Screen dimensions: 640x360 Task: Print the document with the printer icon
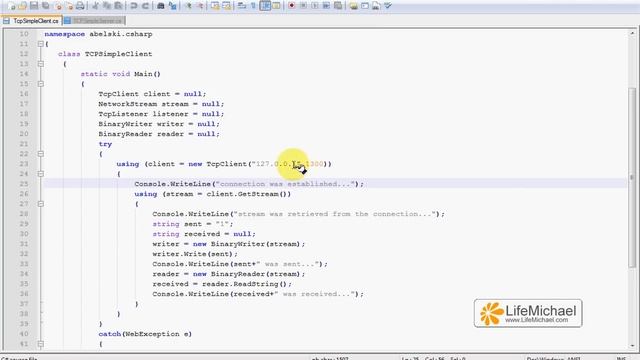pos(80,6)
